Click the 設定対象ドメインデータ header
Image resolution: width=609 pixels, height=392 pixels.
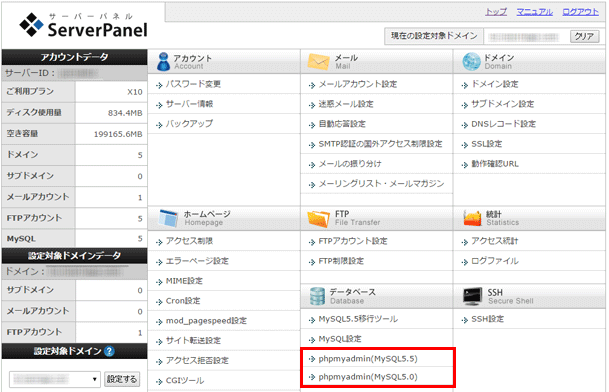(74, 256)
